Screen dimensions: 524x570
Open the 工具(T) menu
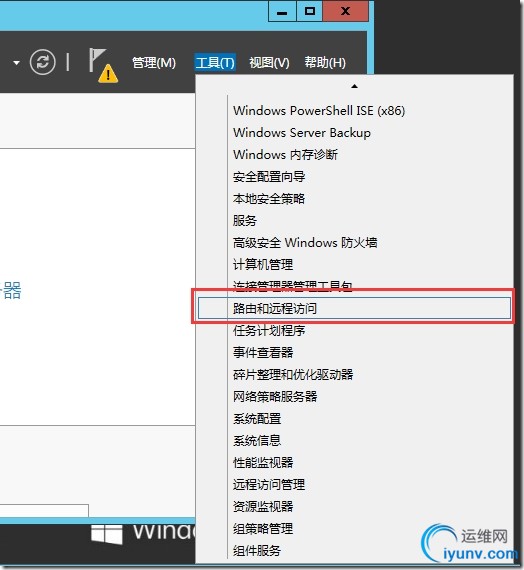[215, 63]
